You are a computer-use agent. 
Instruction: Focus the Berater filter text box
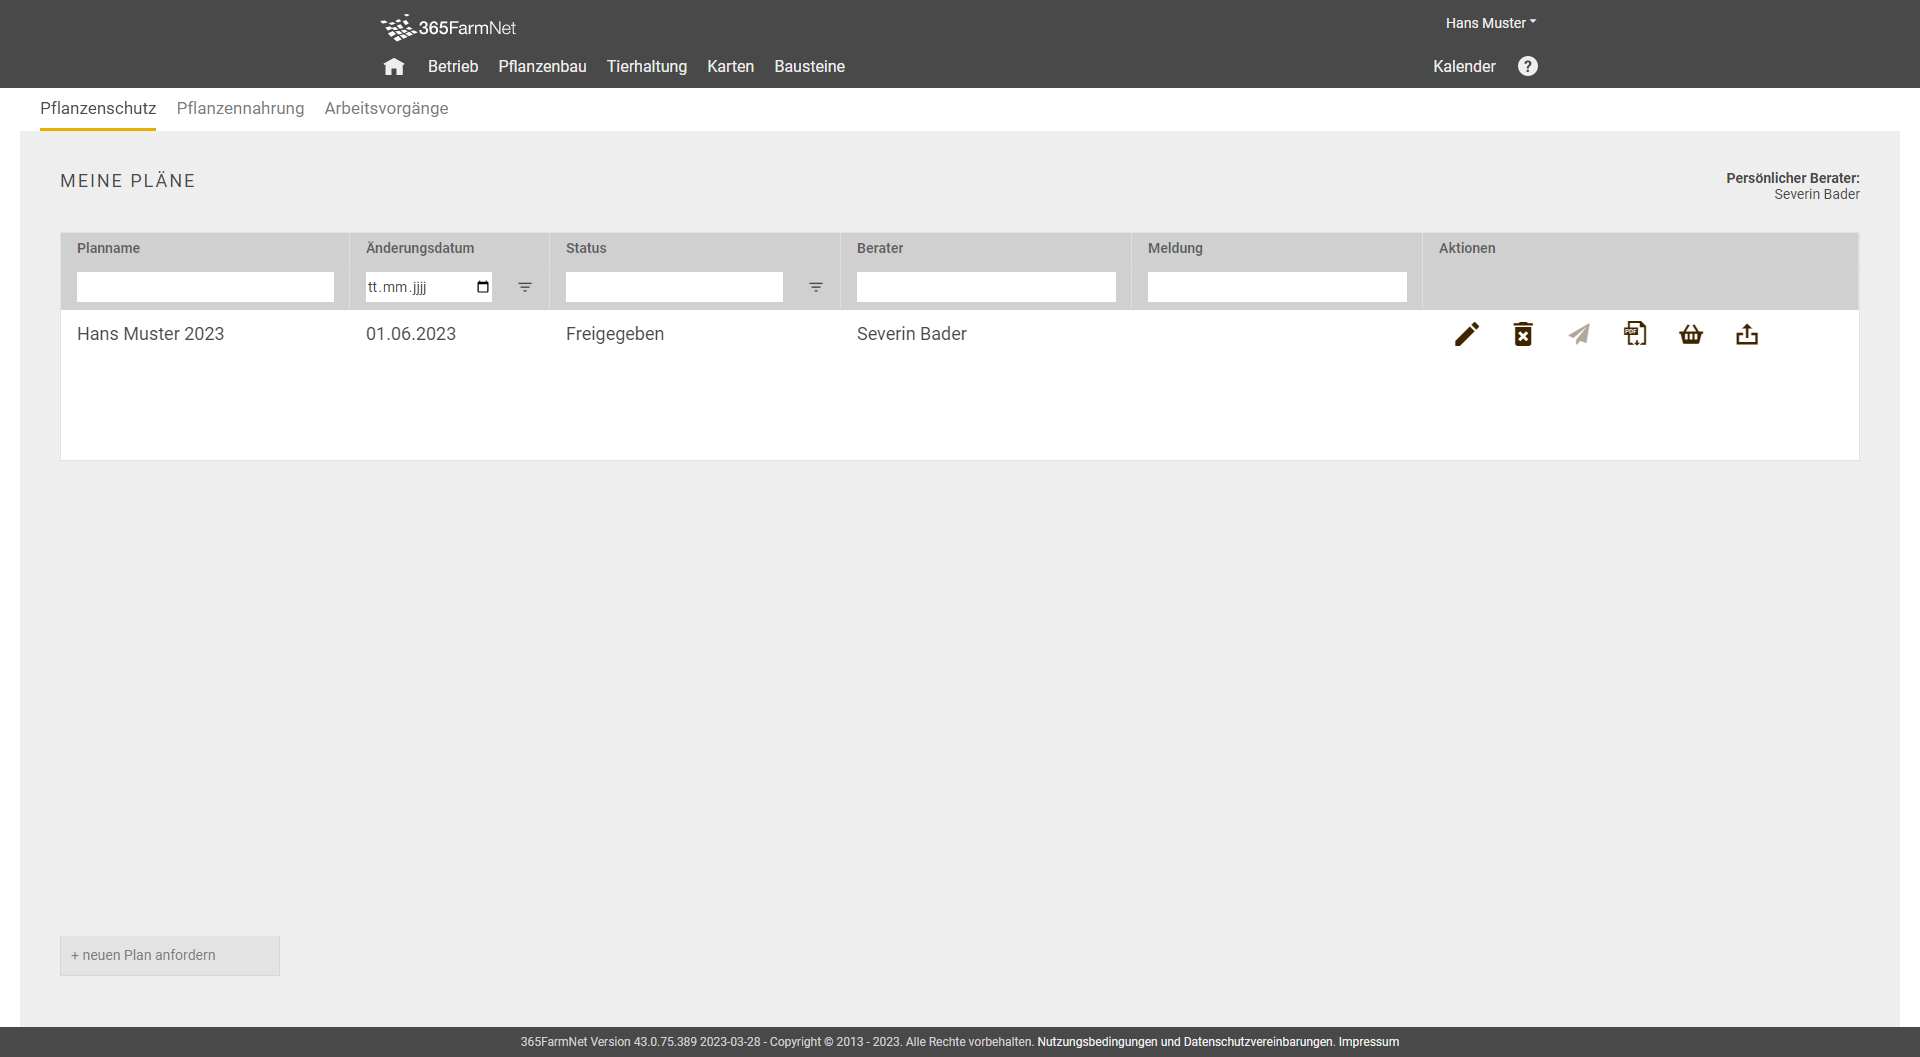click(x=986, y=287)
